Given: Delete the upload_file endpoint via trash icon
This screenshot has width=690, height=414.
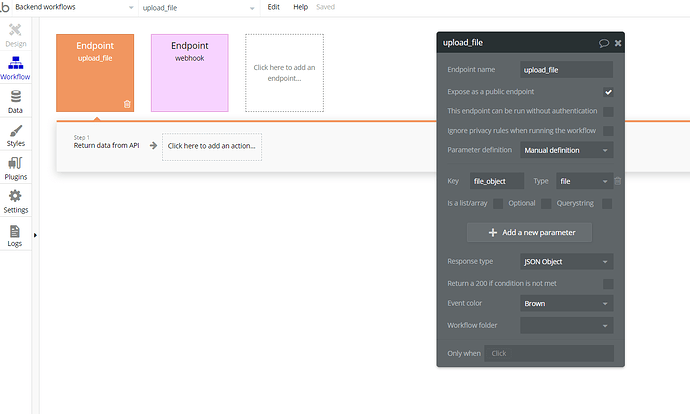Looking at the screenshot, I should 127,104.
